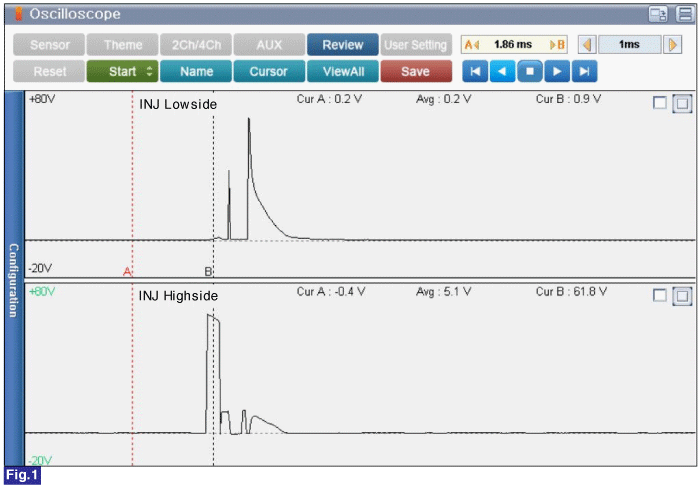The height and width of the screenshot is (487, 700).
Task: Click the 1.86 ms cursor time readout
Action: 513,45
